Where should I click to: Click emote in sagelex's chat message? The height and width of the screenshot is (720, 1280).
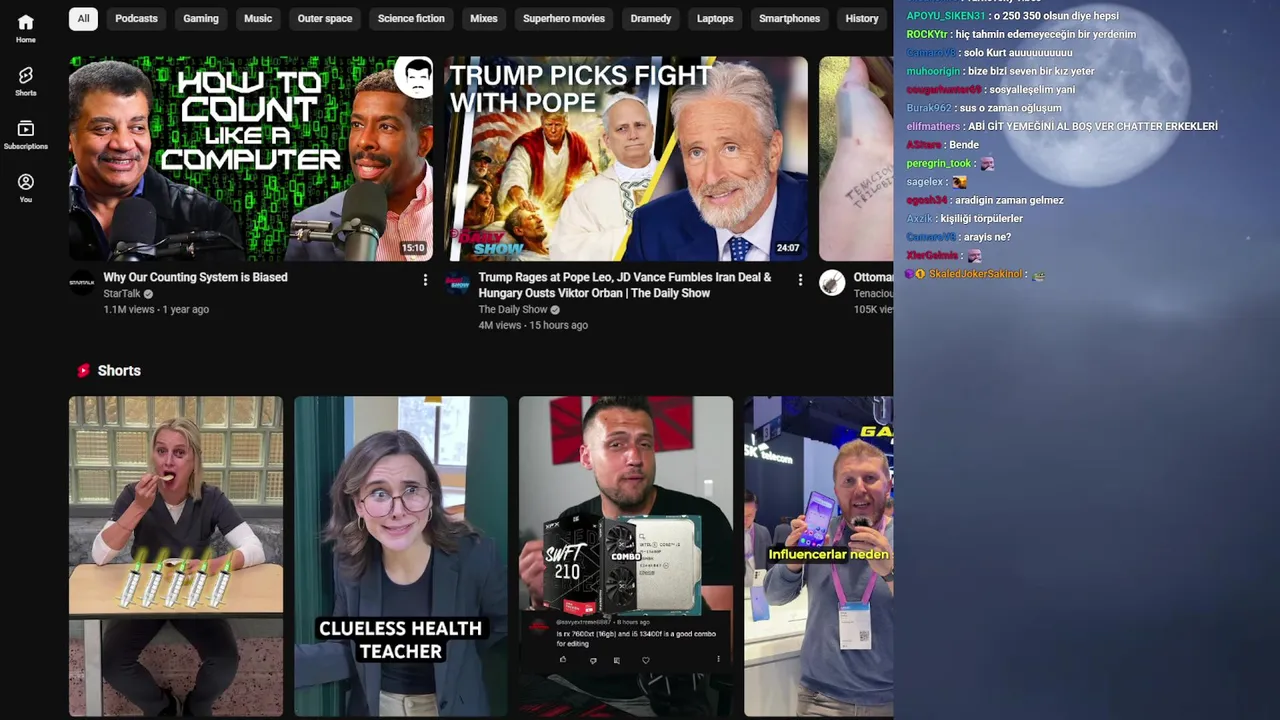click(x=959, y=182)
